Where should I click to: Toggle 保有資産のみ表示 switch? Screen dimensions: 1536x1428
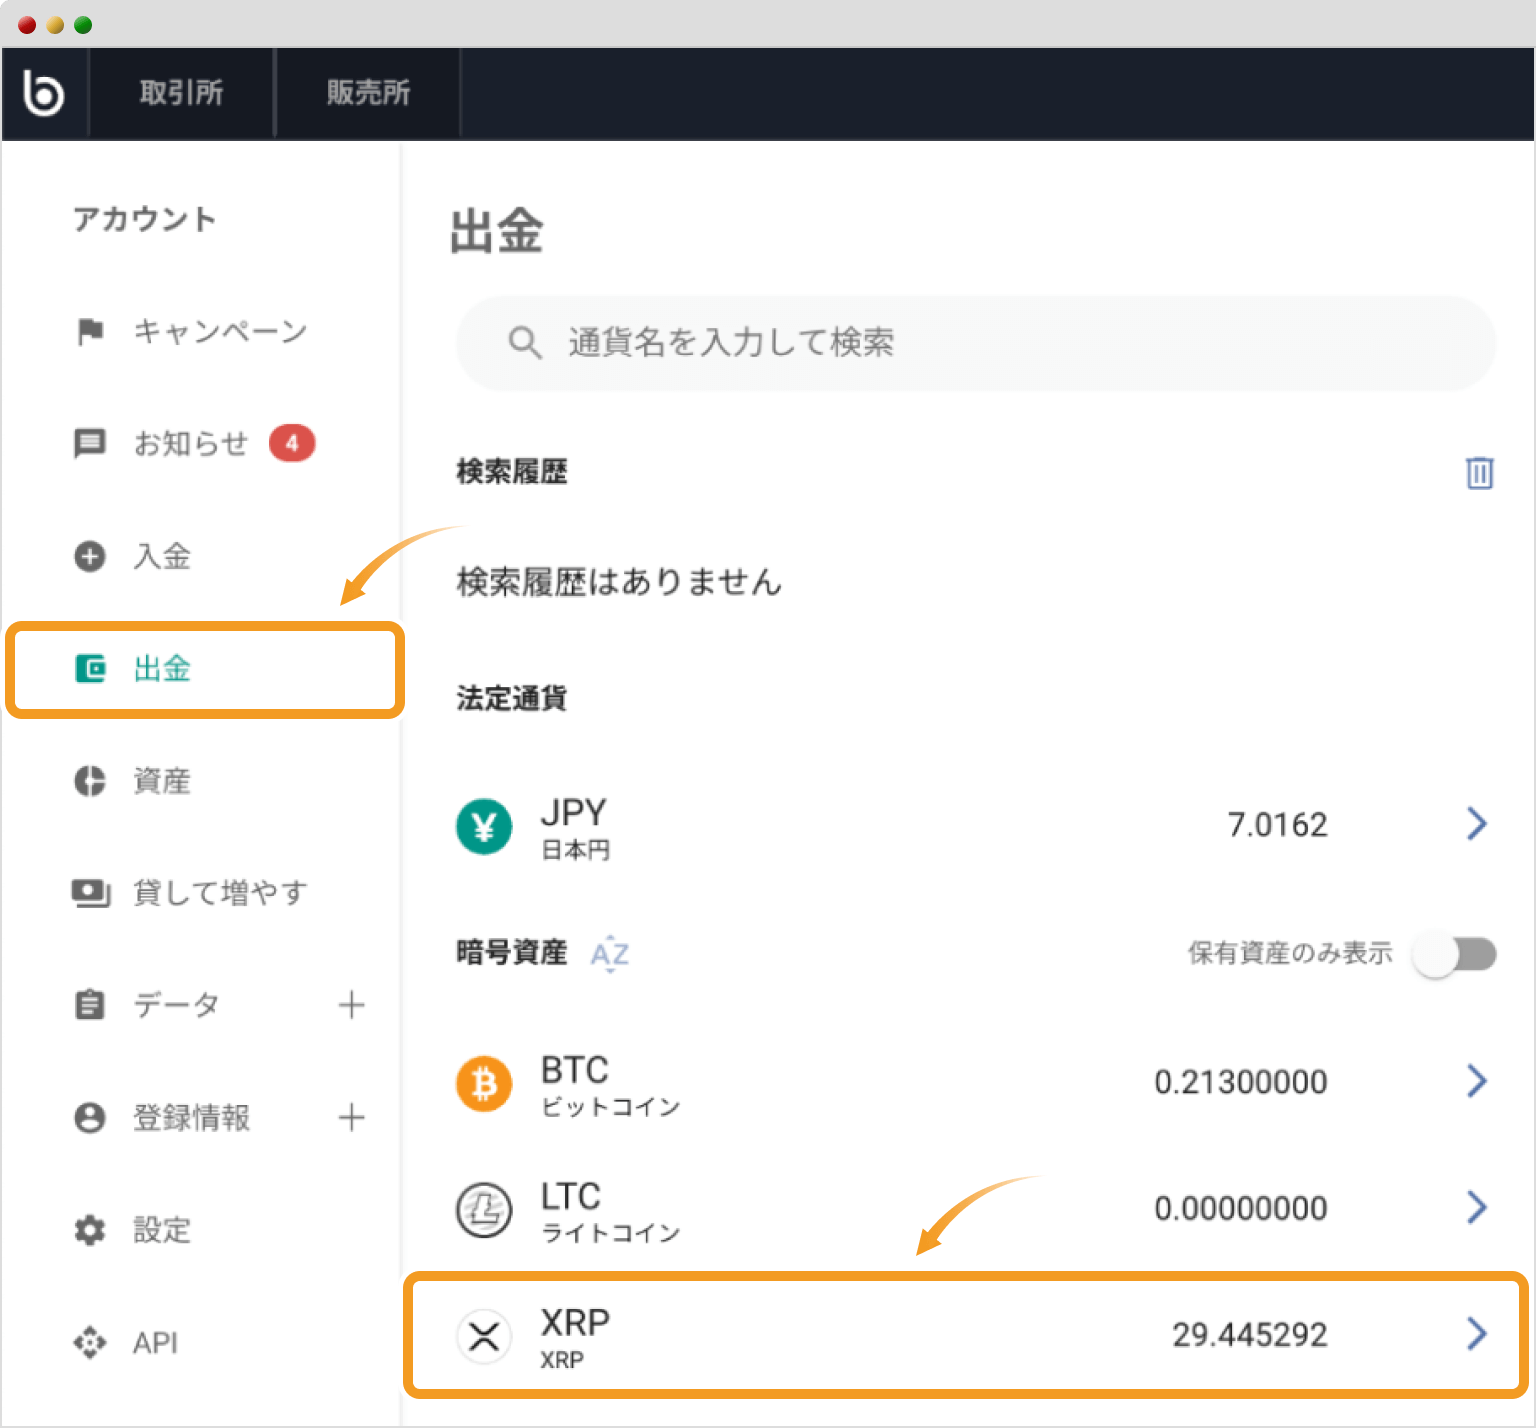point(1455,954)
